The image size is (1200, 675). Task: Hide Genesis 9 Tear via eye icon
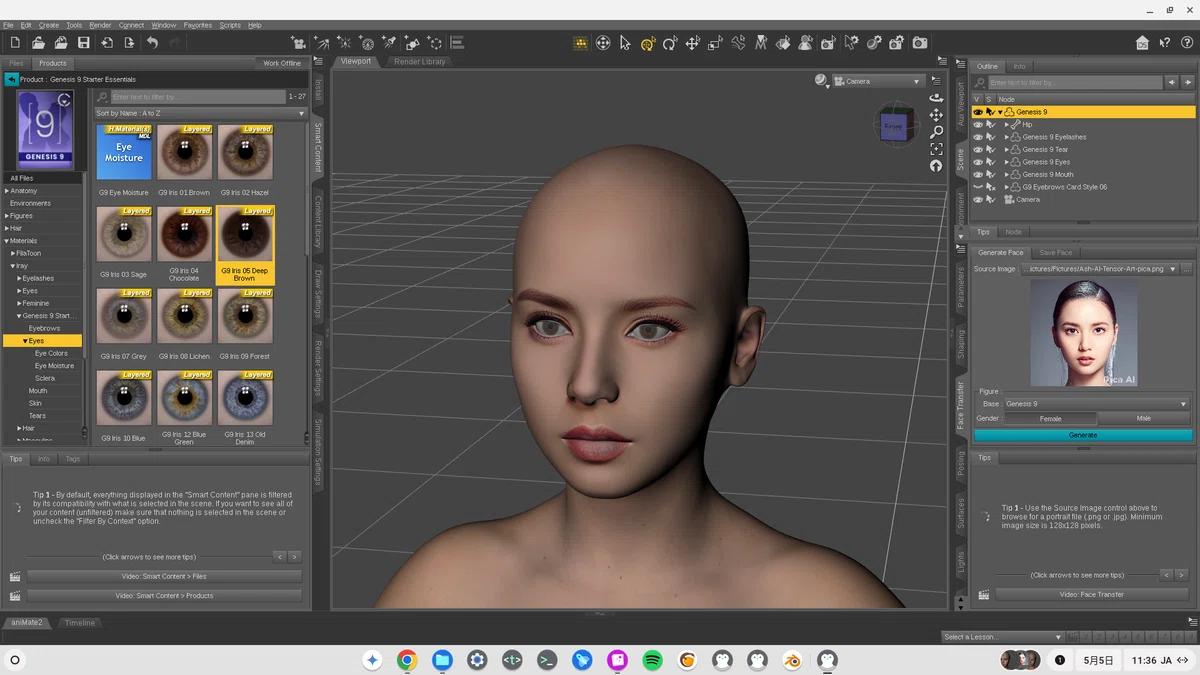978,150
